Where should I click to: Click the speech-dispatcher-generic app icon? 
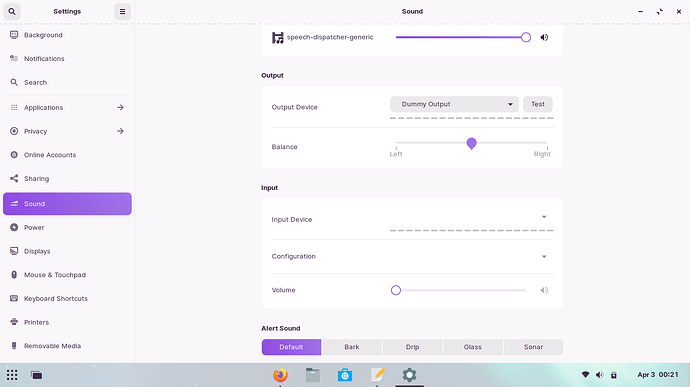tap(278, 37)
